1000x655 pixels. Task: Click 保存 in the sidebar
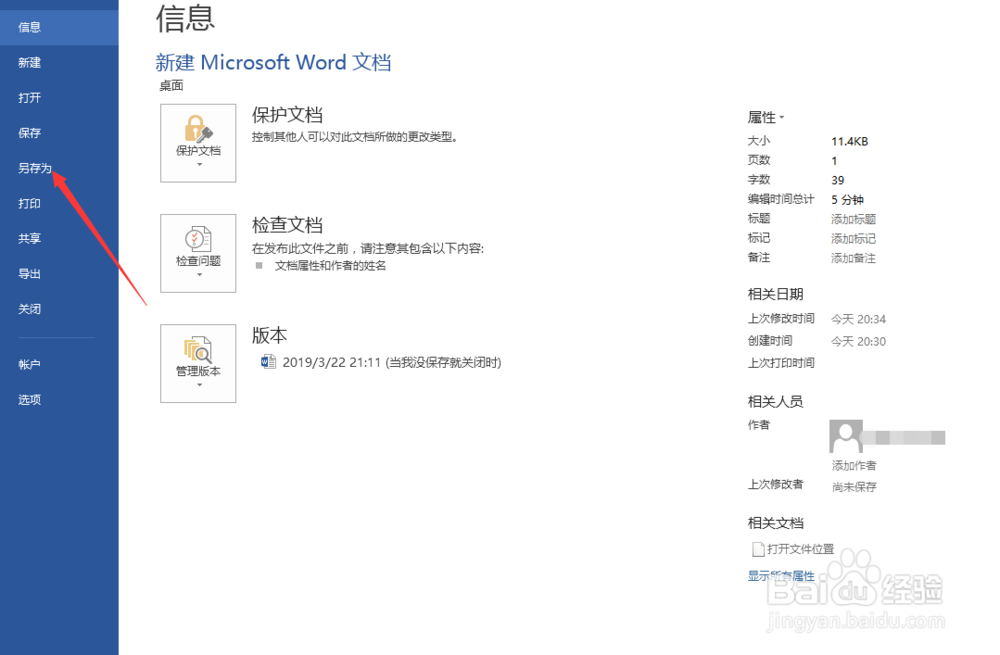(29, 133)
